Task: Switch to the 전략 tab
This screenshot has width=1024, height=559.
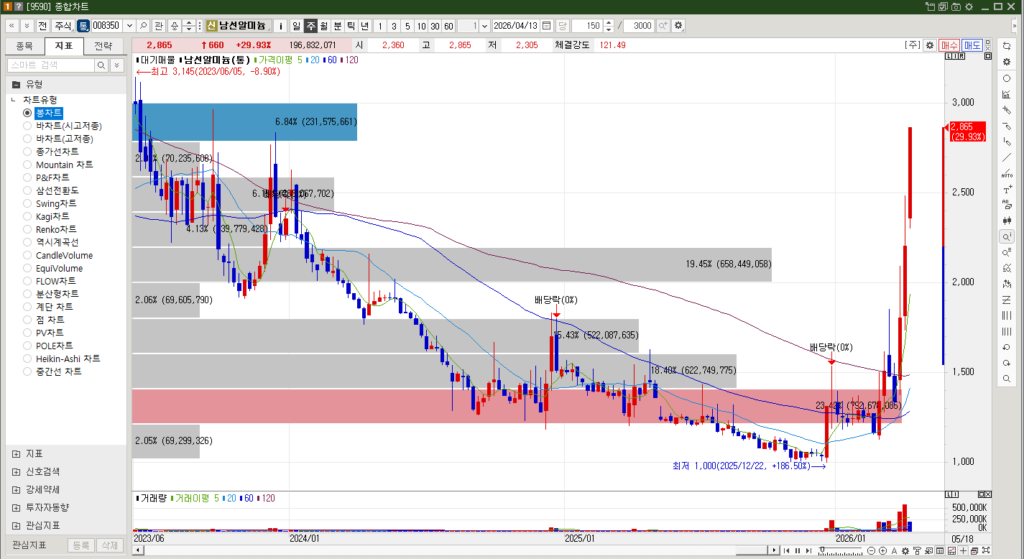Action: coord(103,45)
